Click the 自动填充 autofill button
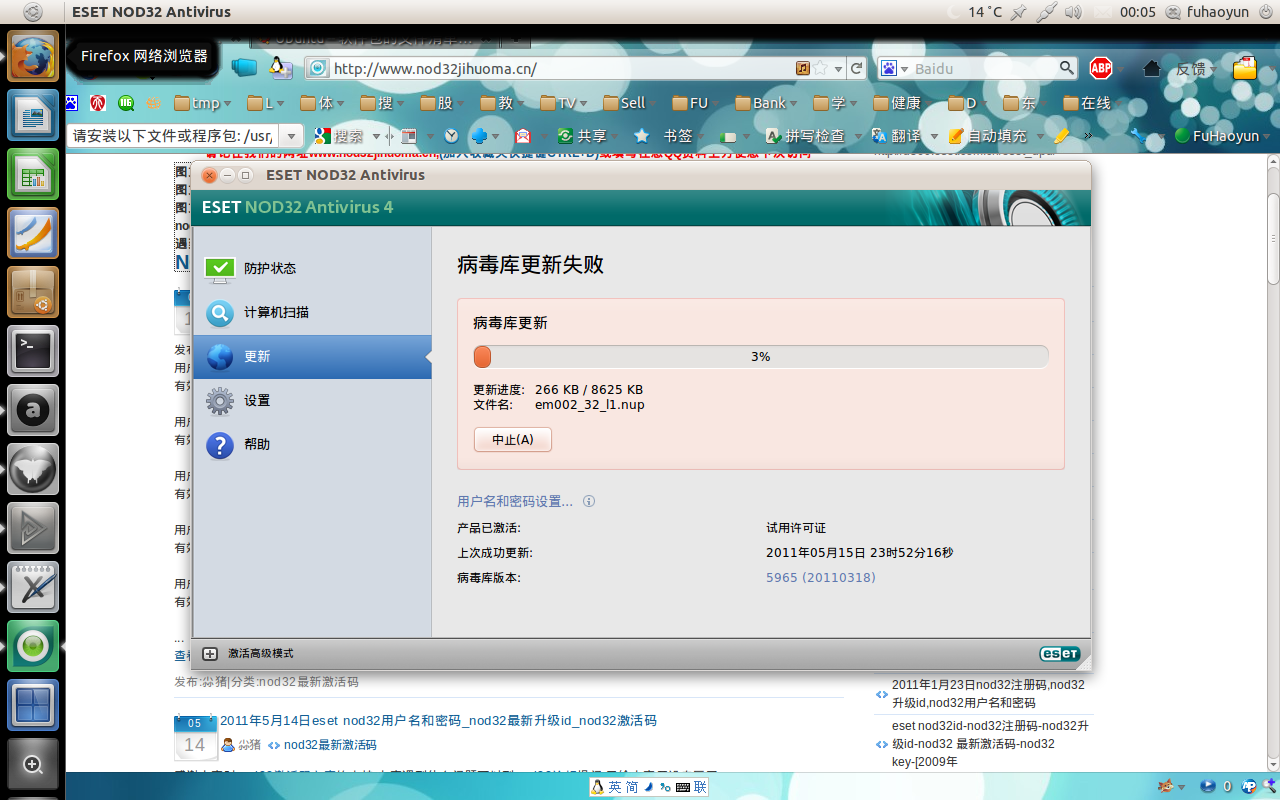Screen dimensions: 1280x800 pos(988,136)
